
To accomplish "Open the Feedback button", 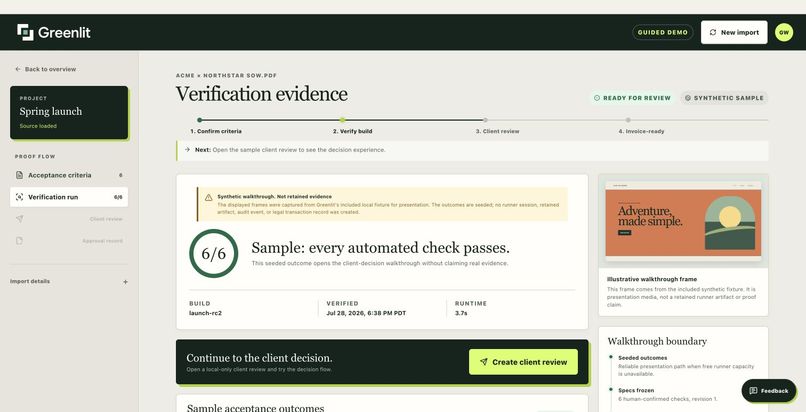I will 768,391.
